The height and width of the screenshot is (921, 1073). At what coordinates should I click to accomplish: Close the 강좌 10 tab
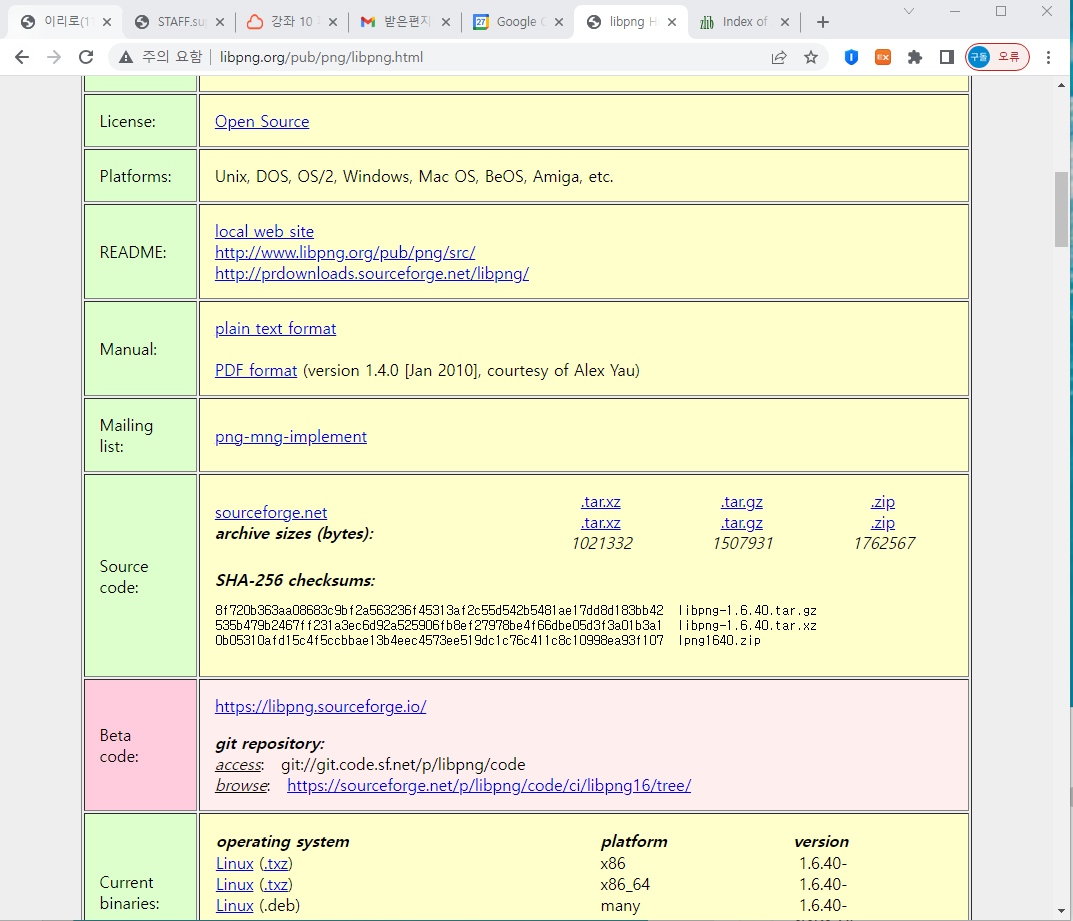click(x=333, y=22)
